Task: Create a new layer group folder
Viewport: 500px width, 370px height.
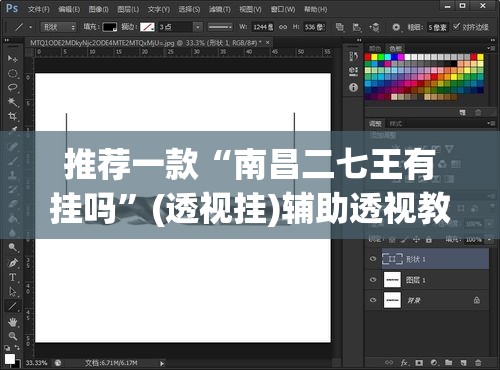Action: point(448,363)
